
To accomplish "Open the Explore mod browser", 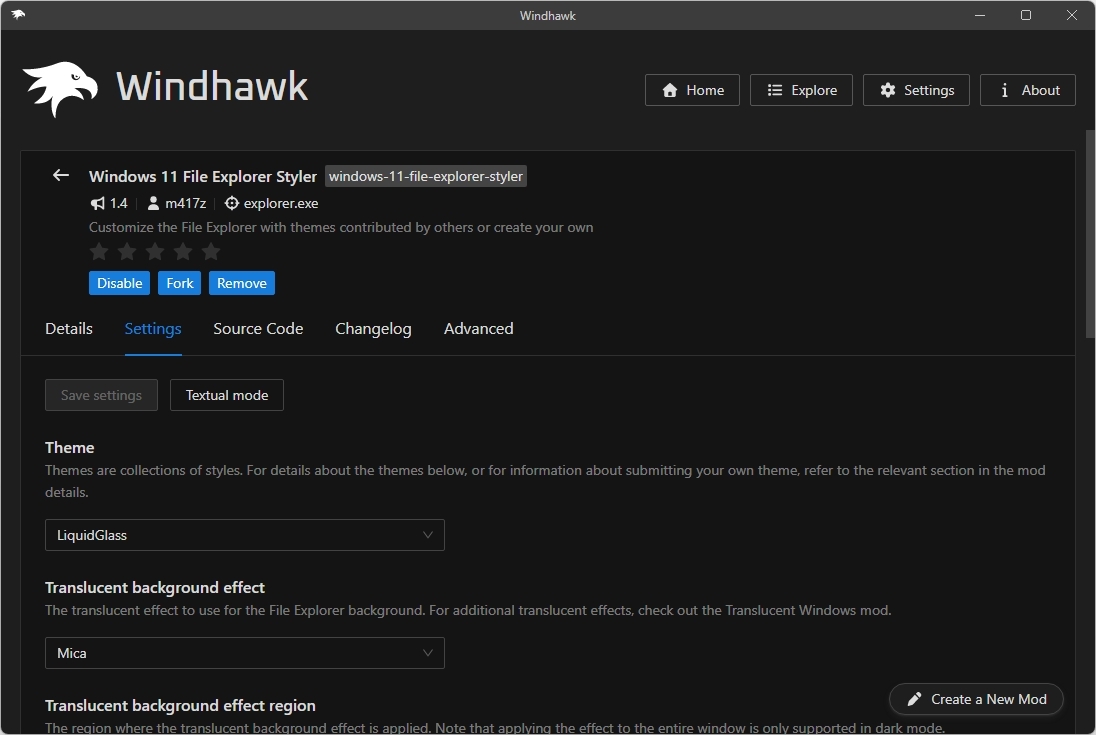I will click(x=800, y=90).
